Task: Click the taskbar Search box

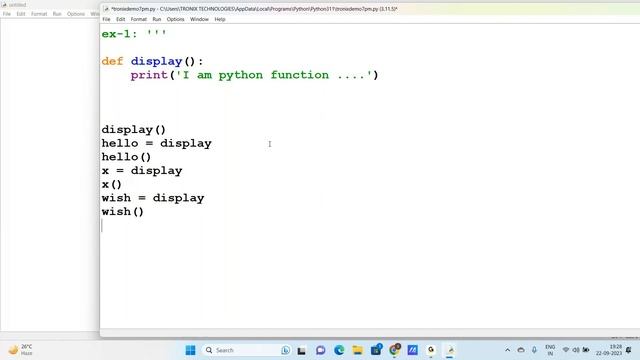Action: tap(247, 350)
